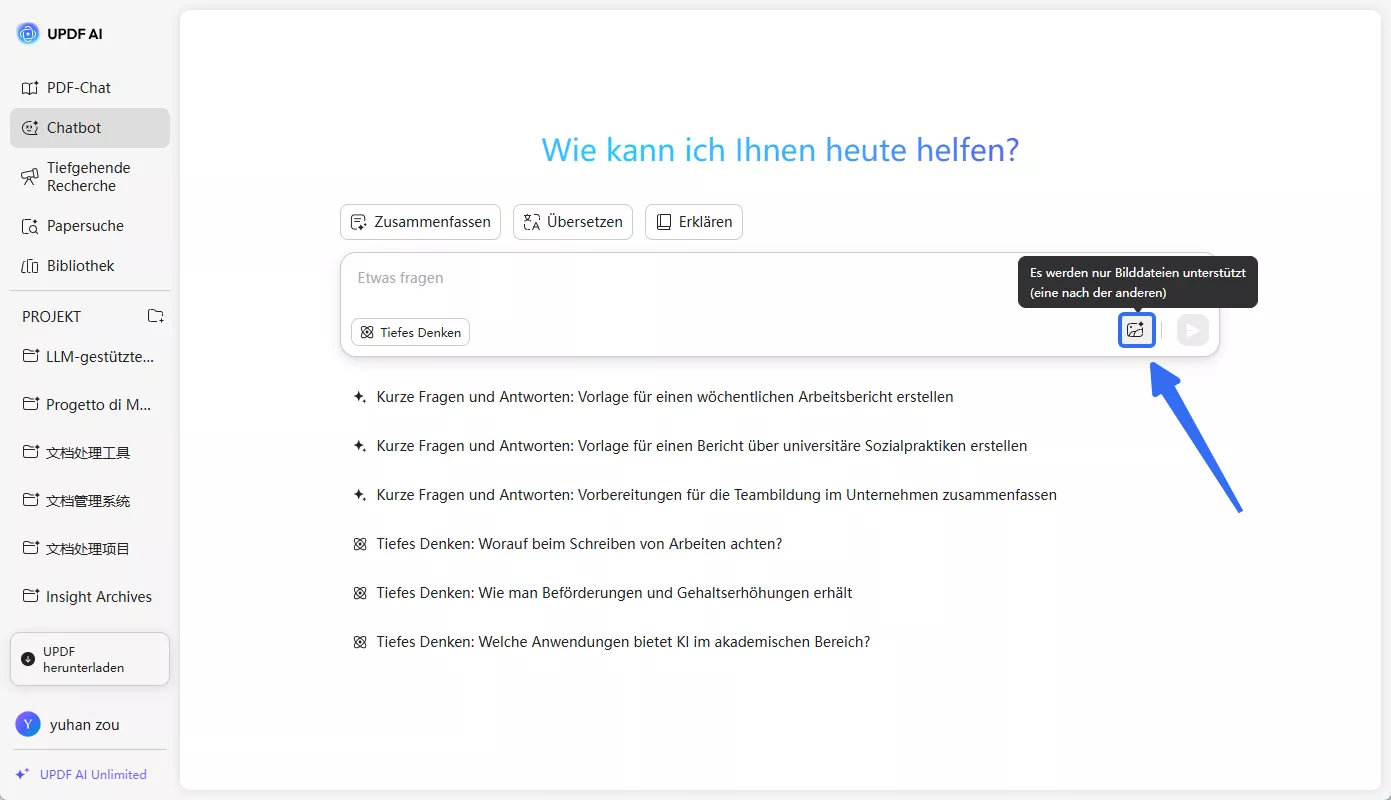Pick the KI im akademischen Bereich suggestion
The height and width of the screenshot is (800, 1391).
tap(612, 642)
